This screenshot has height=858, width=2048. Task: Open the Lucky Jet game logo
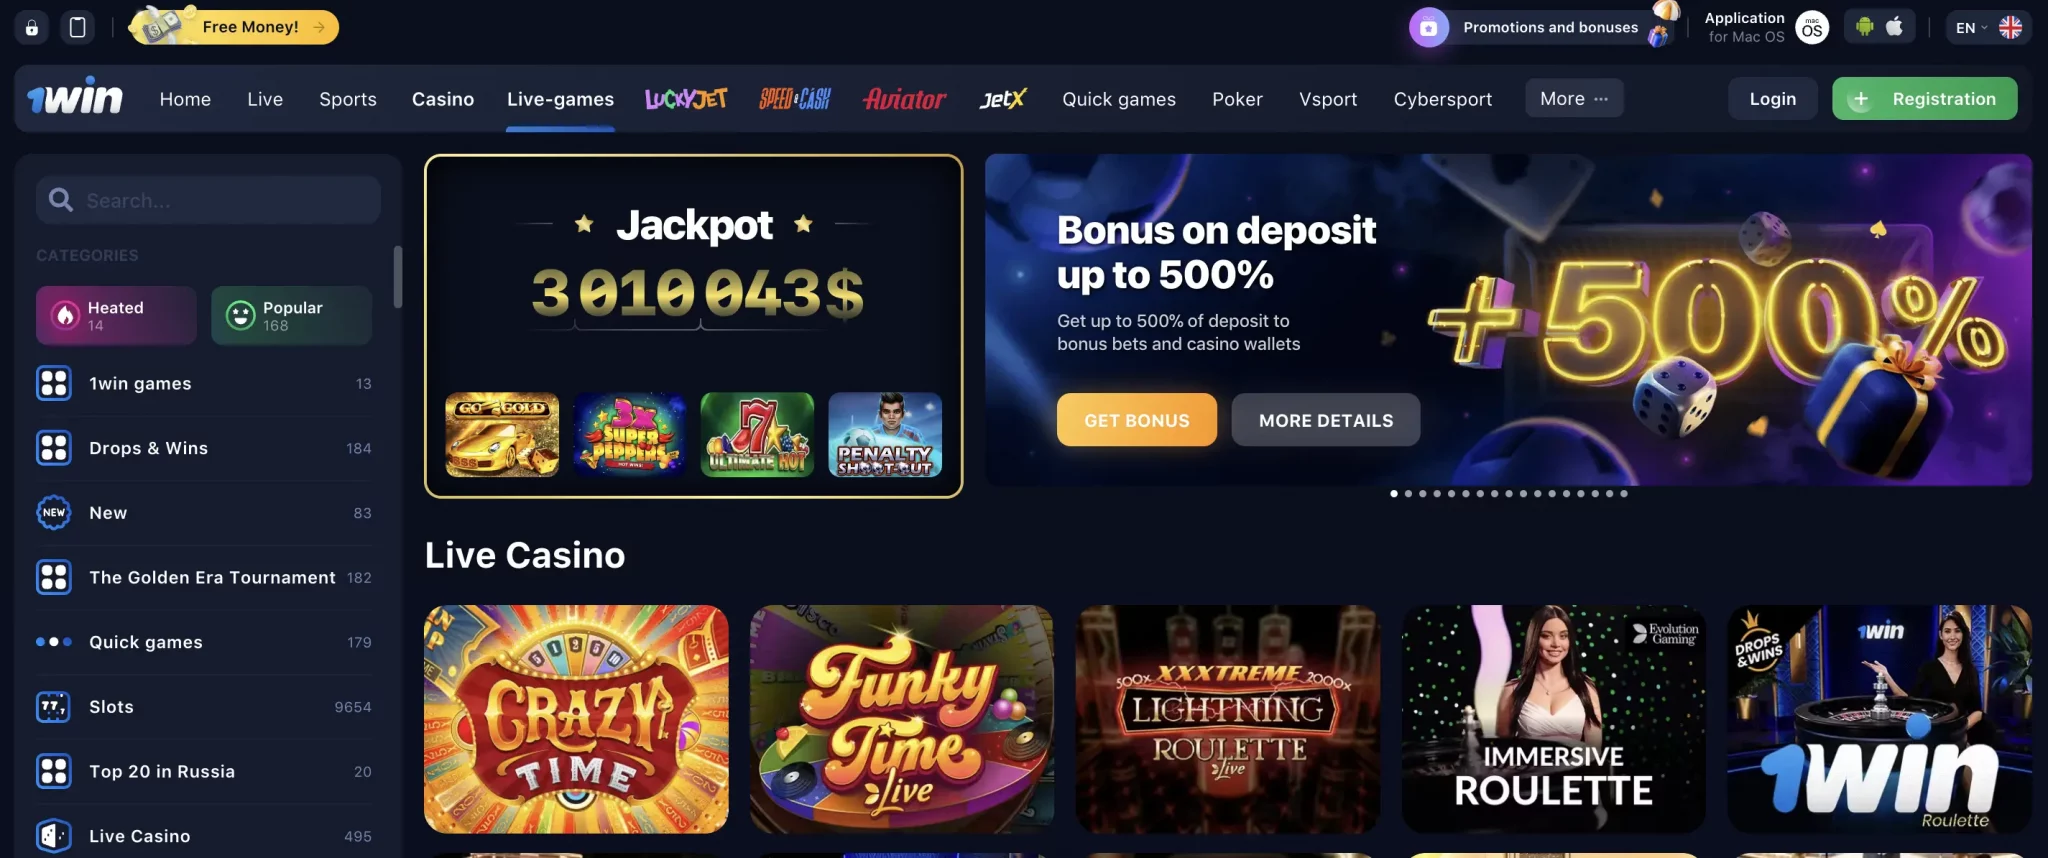[686, 99]
